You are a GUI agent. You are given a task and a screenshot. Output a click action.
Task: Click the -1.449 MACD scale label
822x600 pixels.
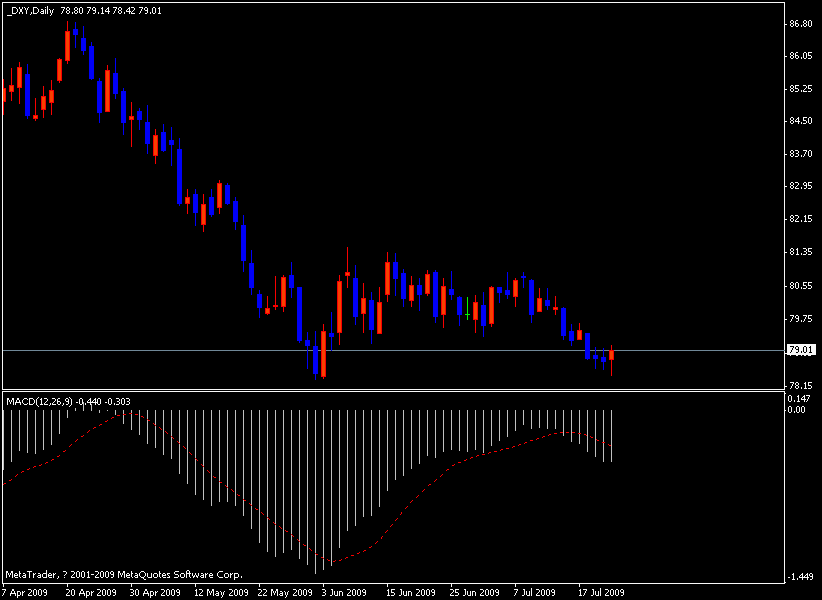point(800,577)
